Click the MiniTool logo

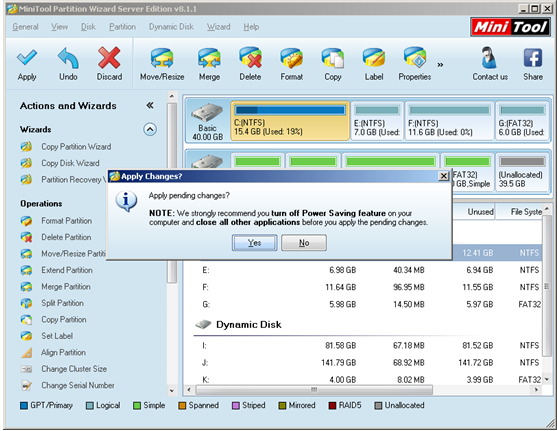[510, 27]
